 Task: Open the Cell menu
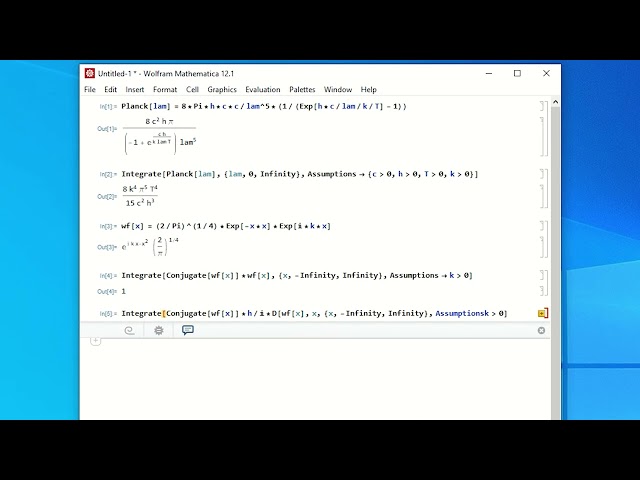(x=192, y=89)
